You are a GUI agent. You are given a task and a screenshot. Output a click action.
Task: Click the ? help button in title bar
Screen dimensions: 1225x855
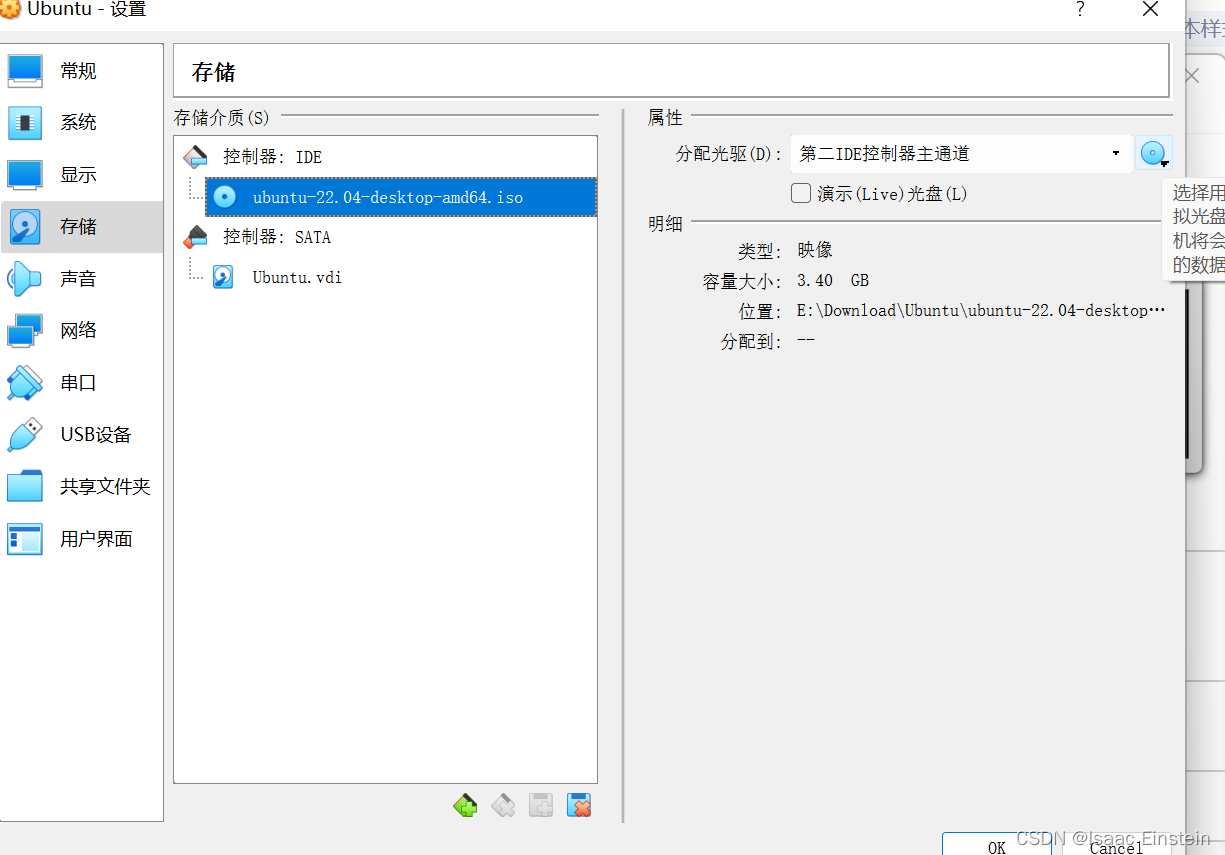[1080, 10]
